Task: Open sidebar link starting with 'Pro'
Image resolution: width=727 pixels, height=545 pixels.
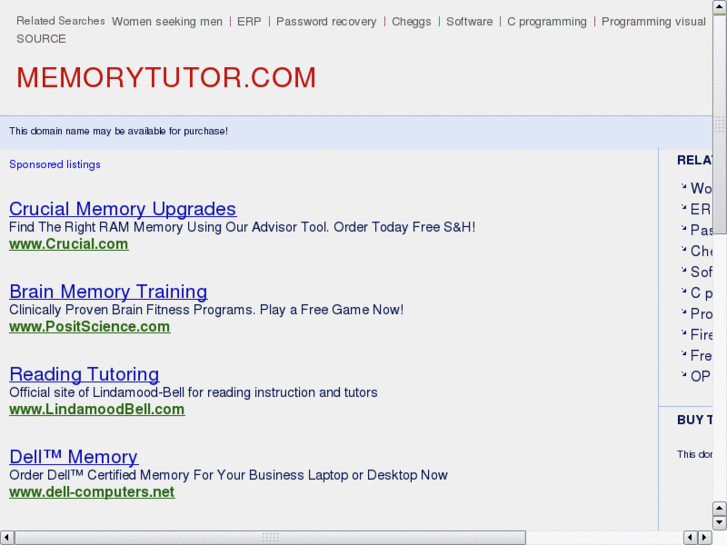Action: (x=701, y=314)
